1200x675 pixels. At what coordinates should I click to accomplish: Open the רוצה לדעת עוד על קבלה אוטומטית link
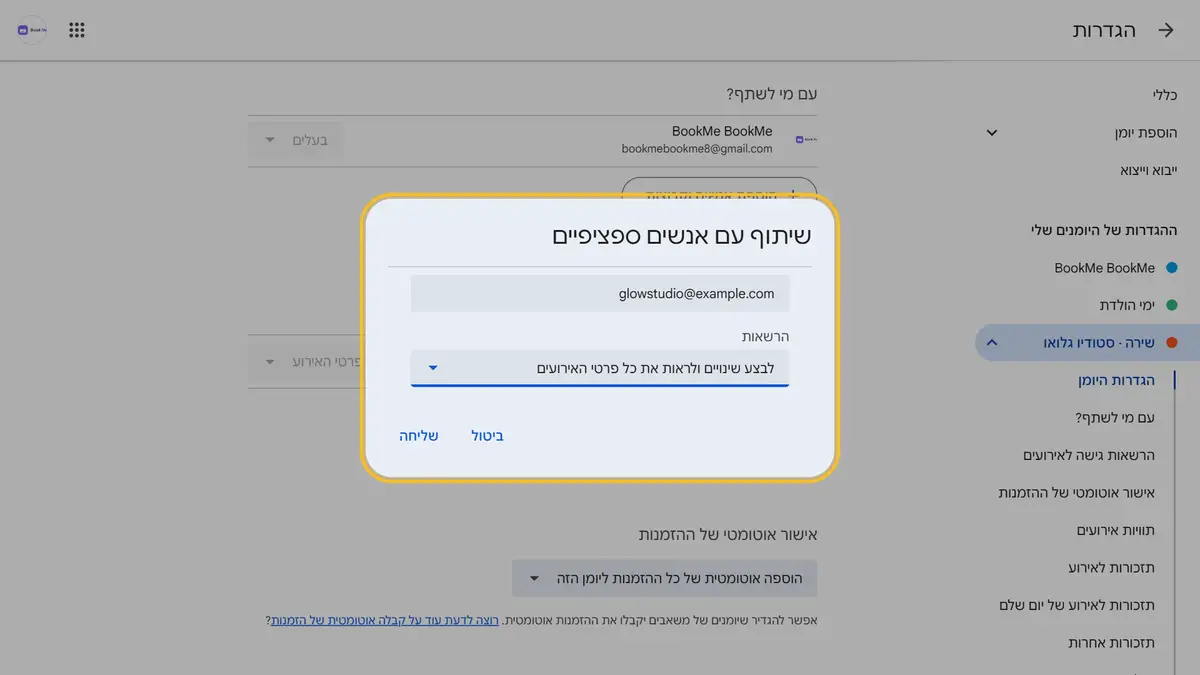384,621
